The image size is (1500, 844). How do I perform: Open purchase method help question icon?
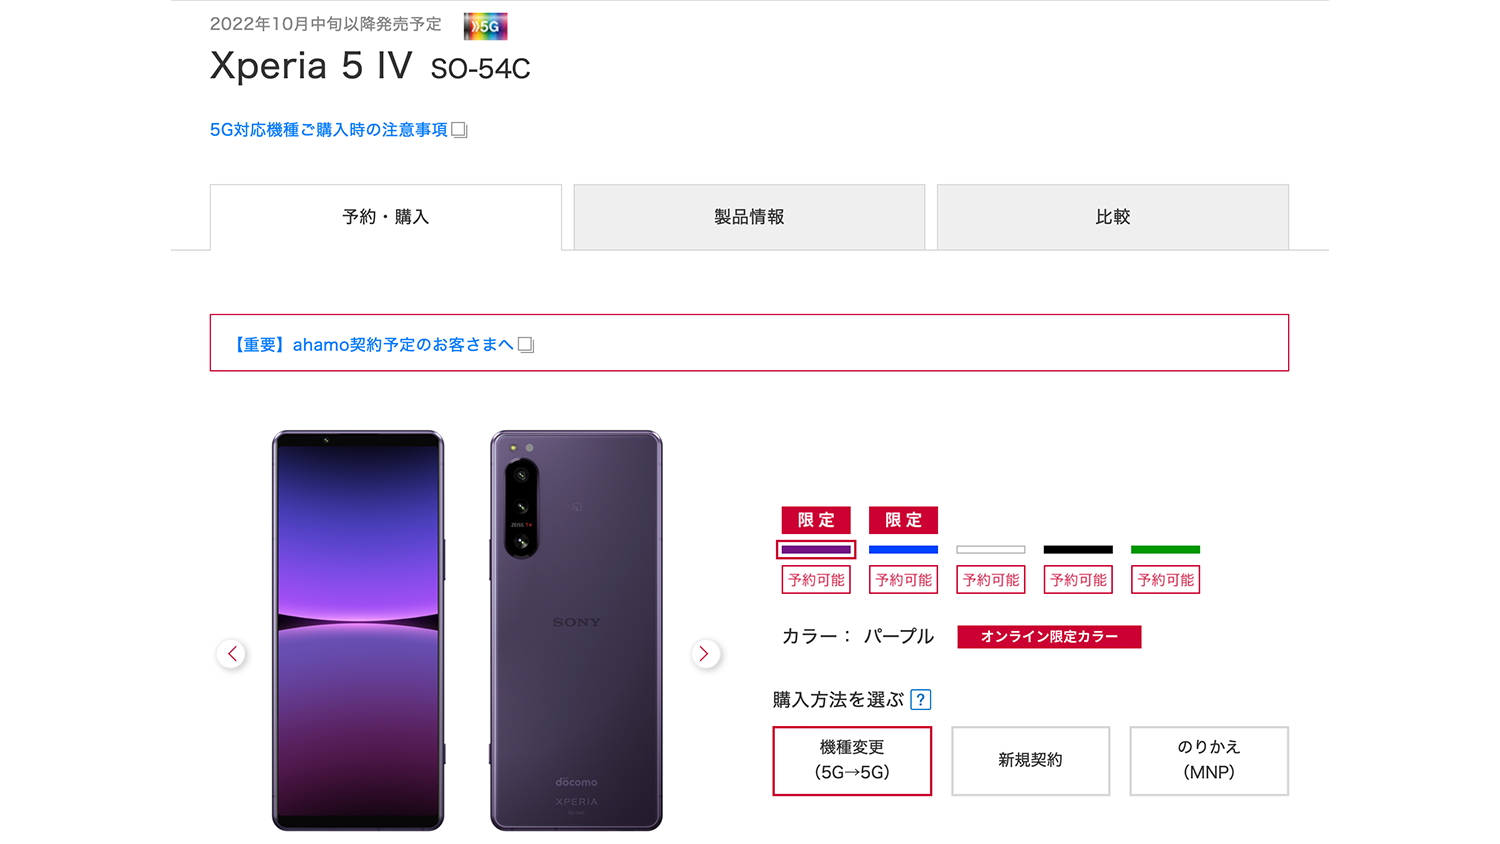[921, 700]
